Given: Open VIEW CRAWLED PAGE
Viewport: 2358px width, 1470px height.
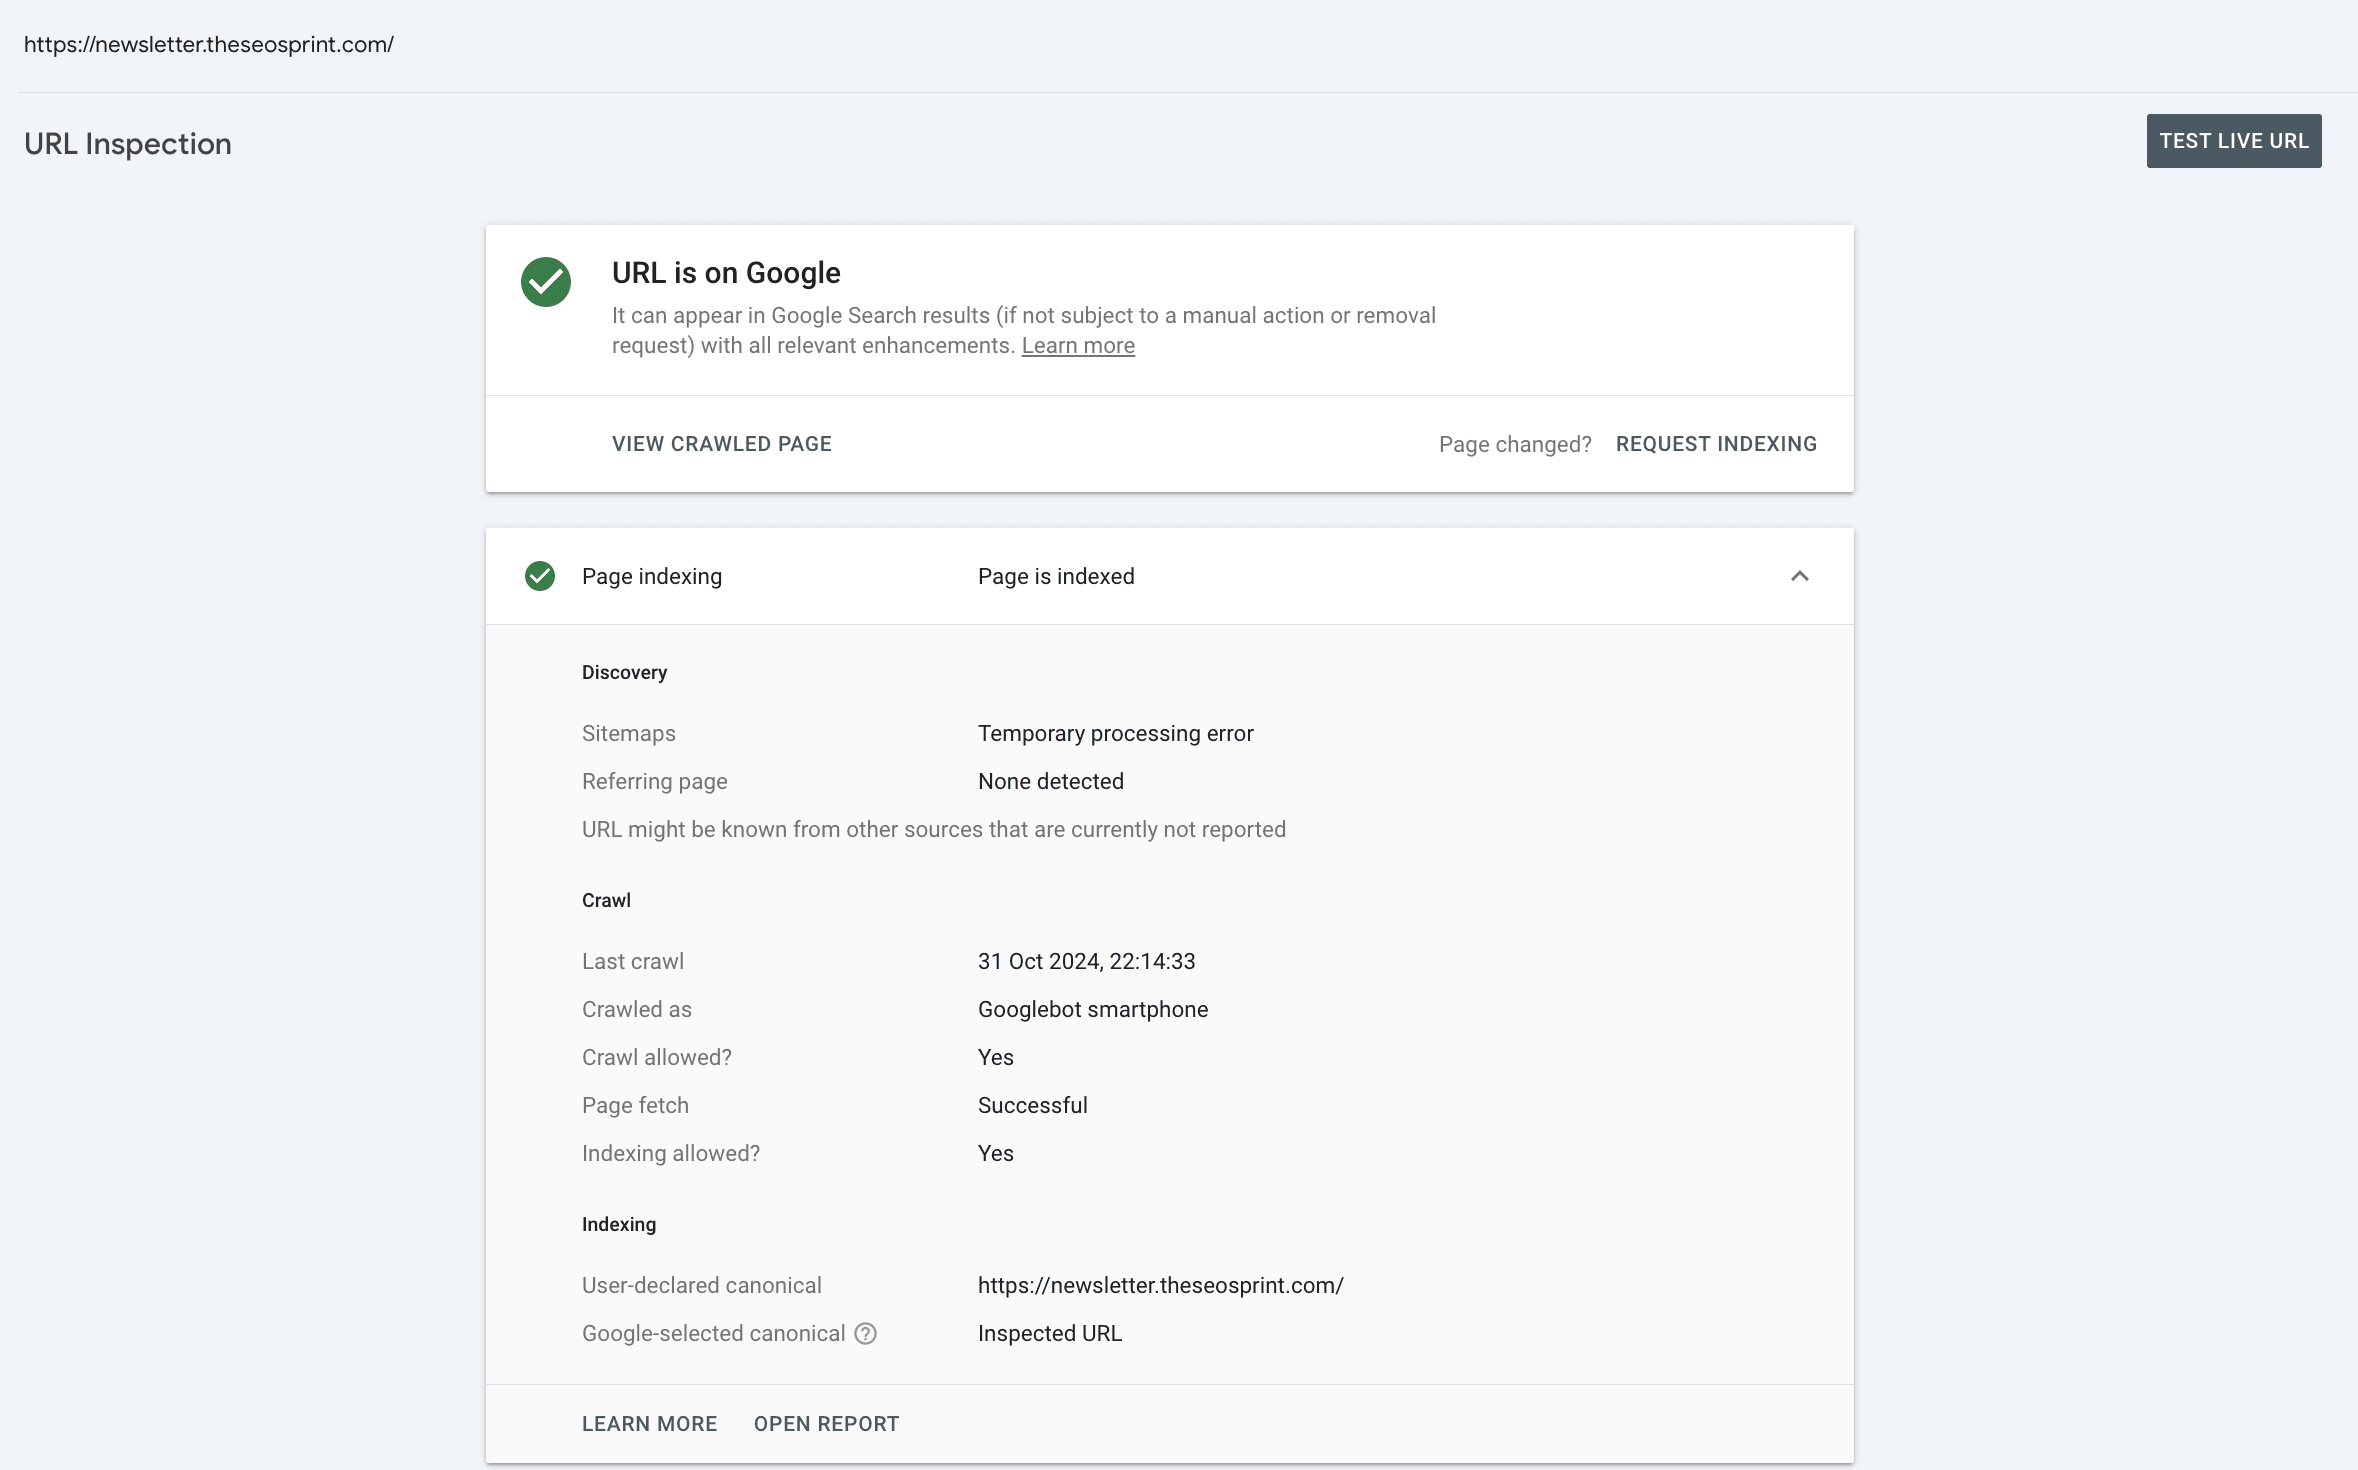Looking at the screenshot, I should tap(722, 444).
